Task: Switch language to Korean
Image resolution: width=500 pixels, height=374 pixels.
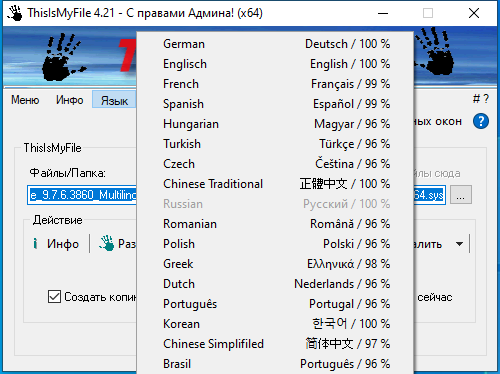Action: tap(275, 324)
